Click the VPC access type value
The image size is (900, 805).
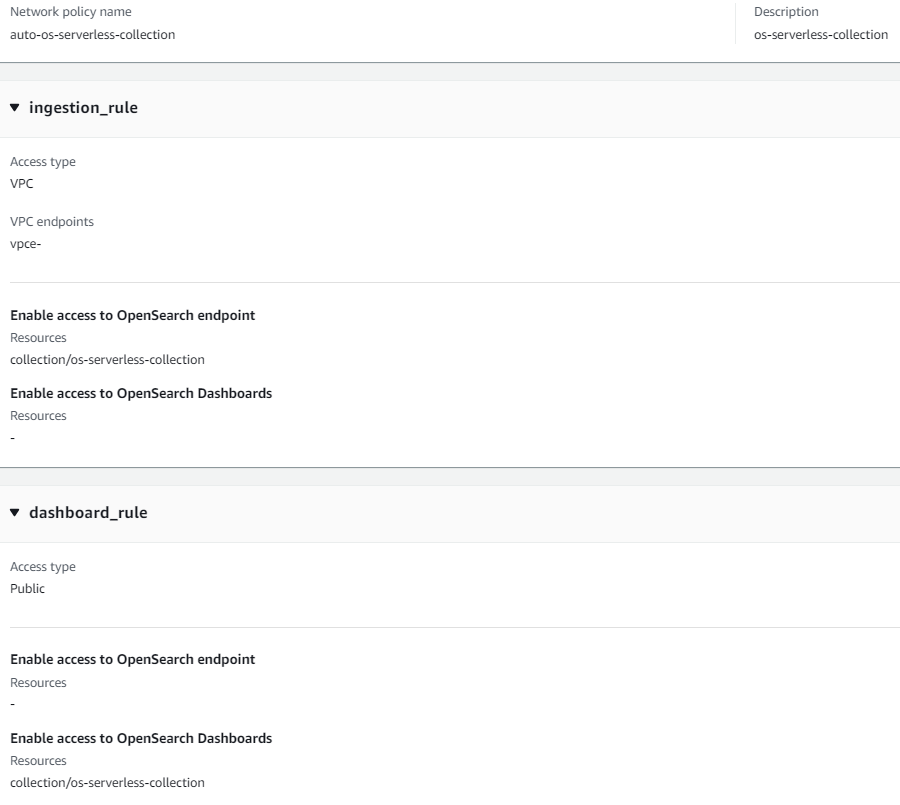click(22, 184)
